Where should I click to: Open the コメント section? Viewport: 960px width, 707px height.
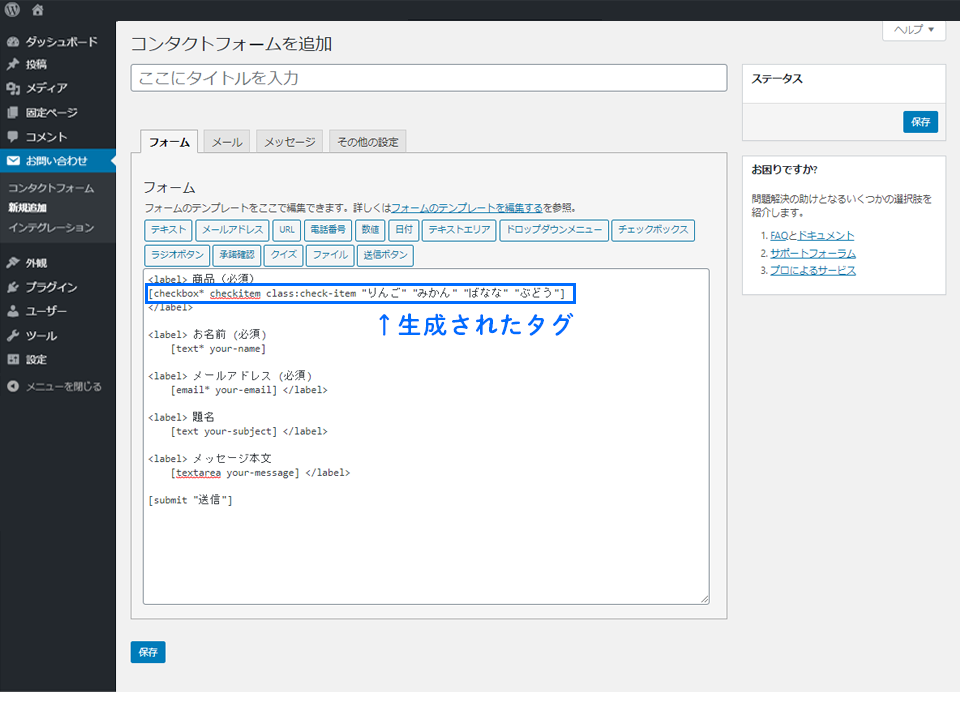coord(46,137)
